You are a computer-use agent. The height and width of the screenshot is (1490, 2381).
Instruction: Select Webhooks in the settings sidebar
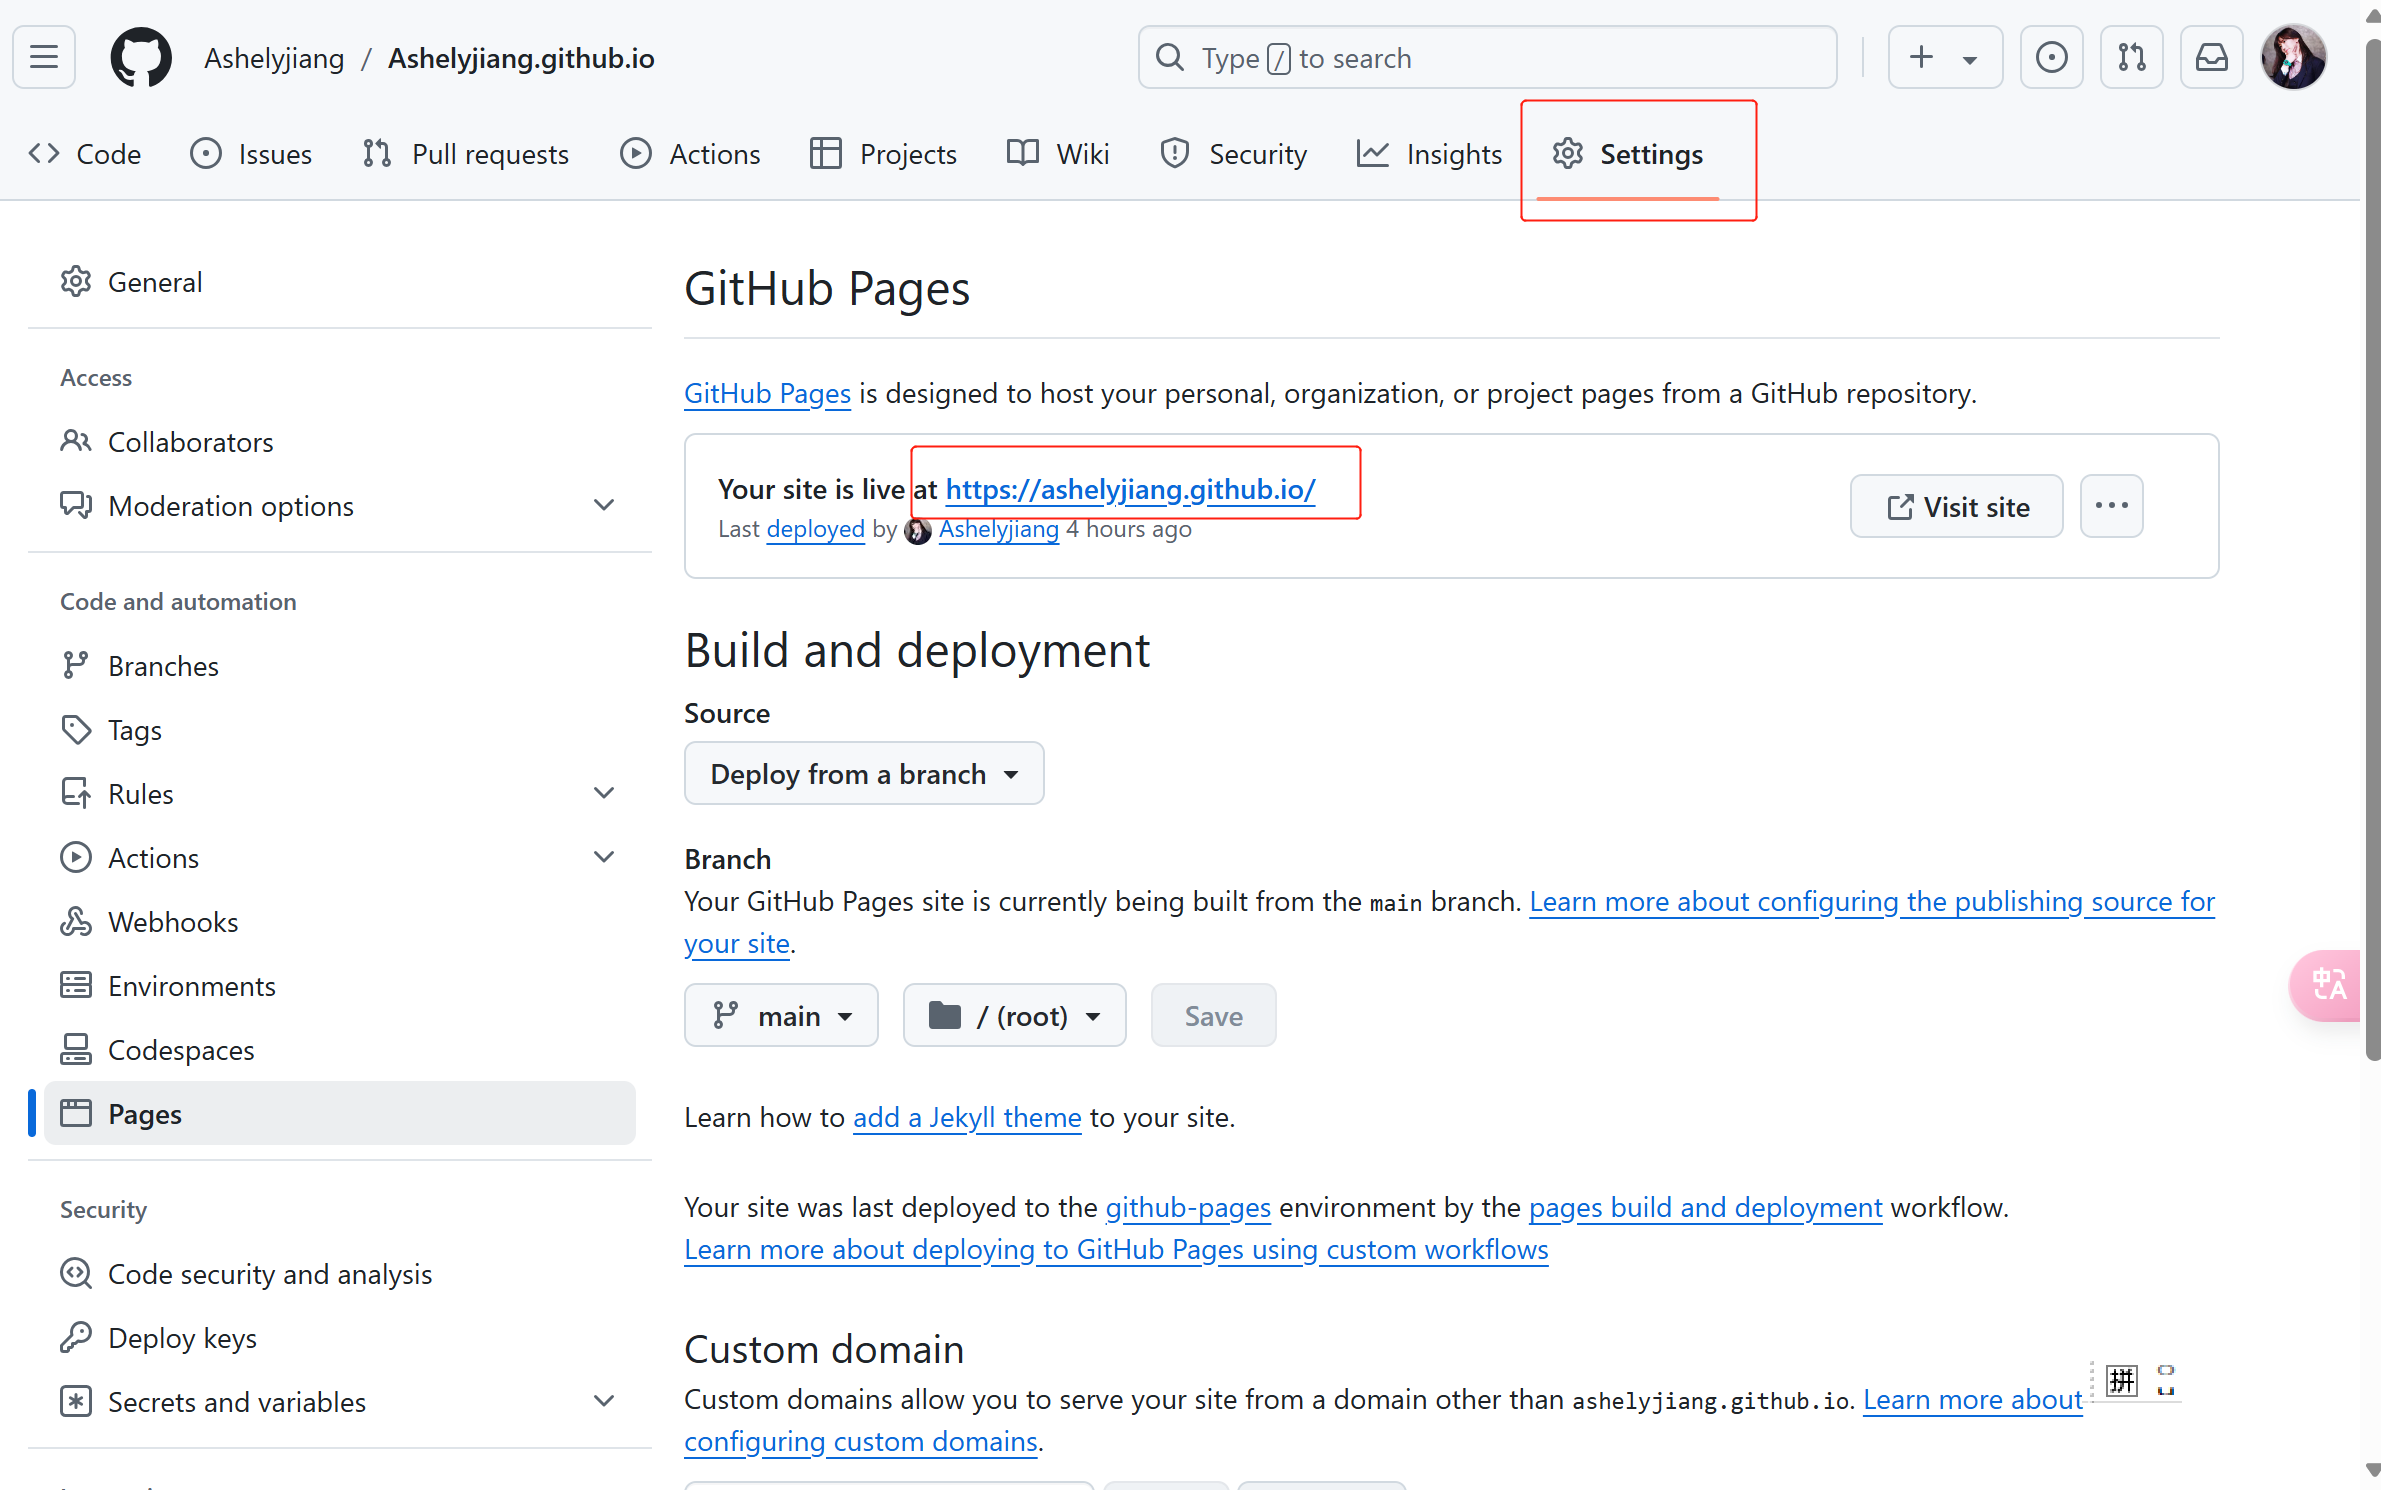coord(172,922)
